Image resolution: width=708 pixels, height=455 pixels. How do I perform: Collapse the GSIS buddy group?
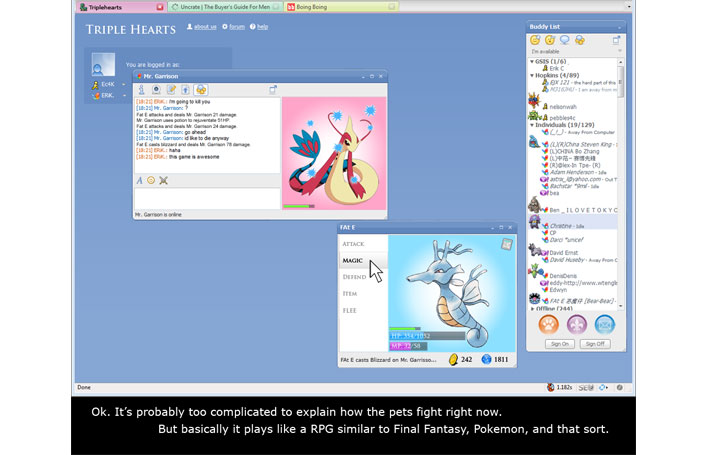(532, 61)
